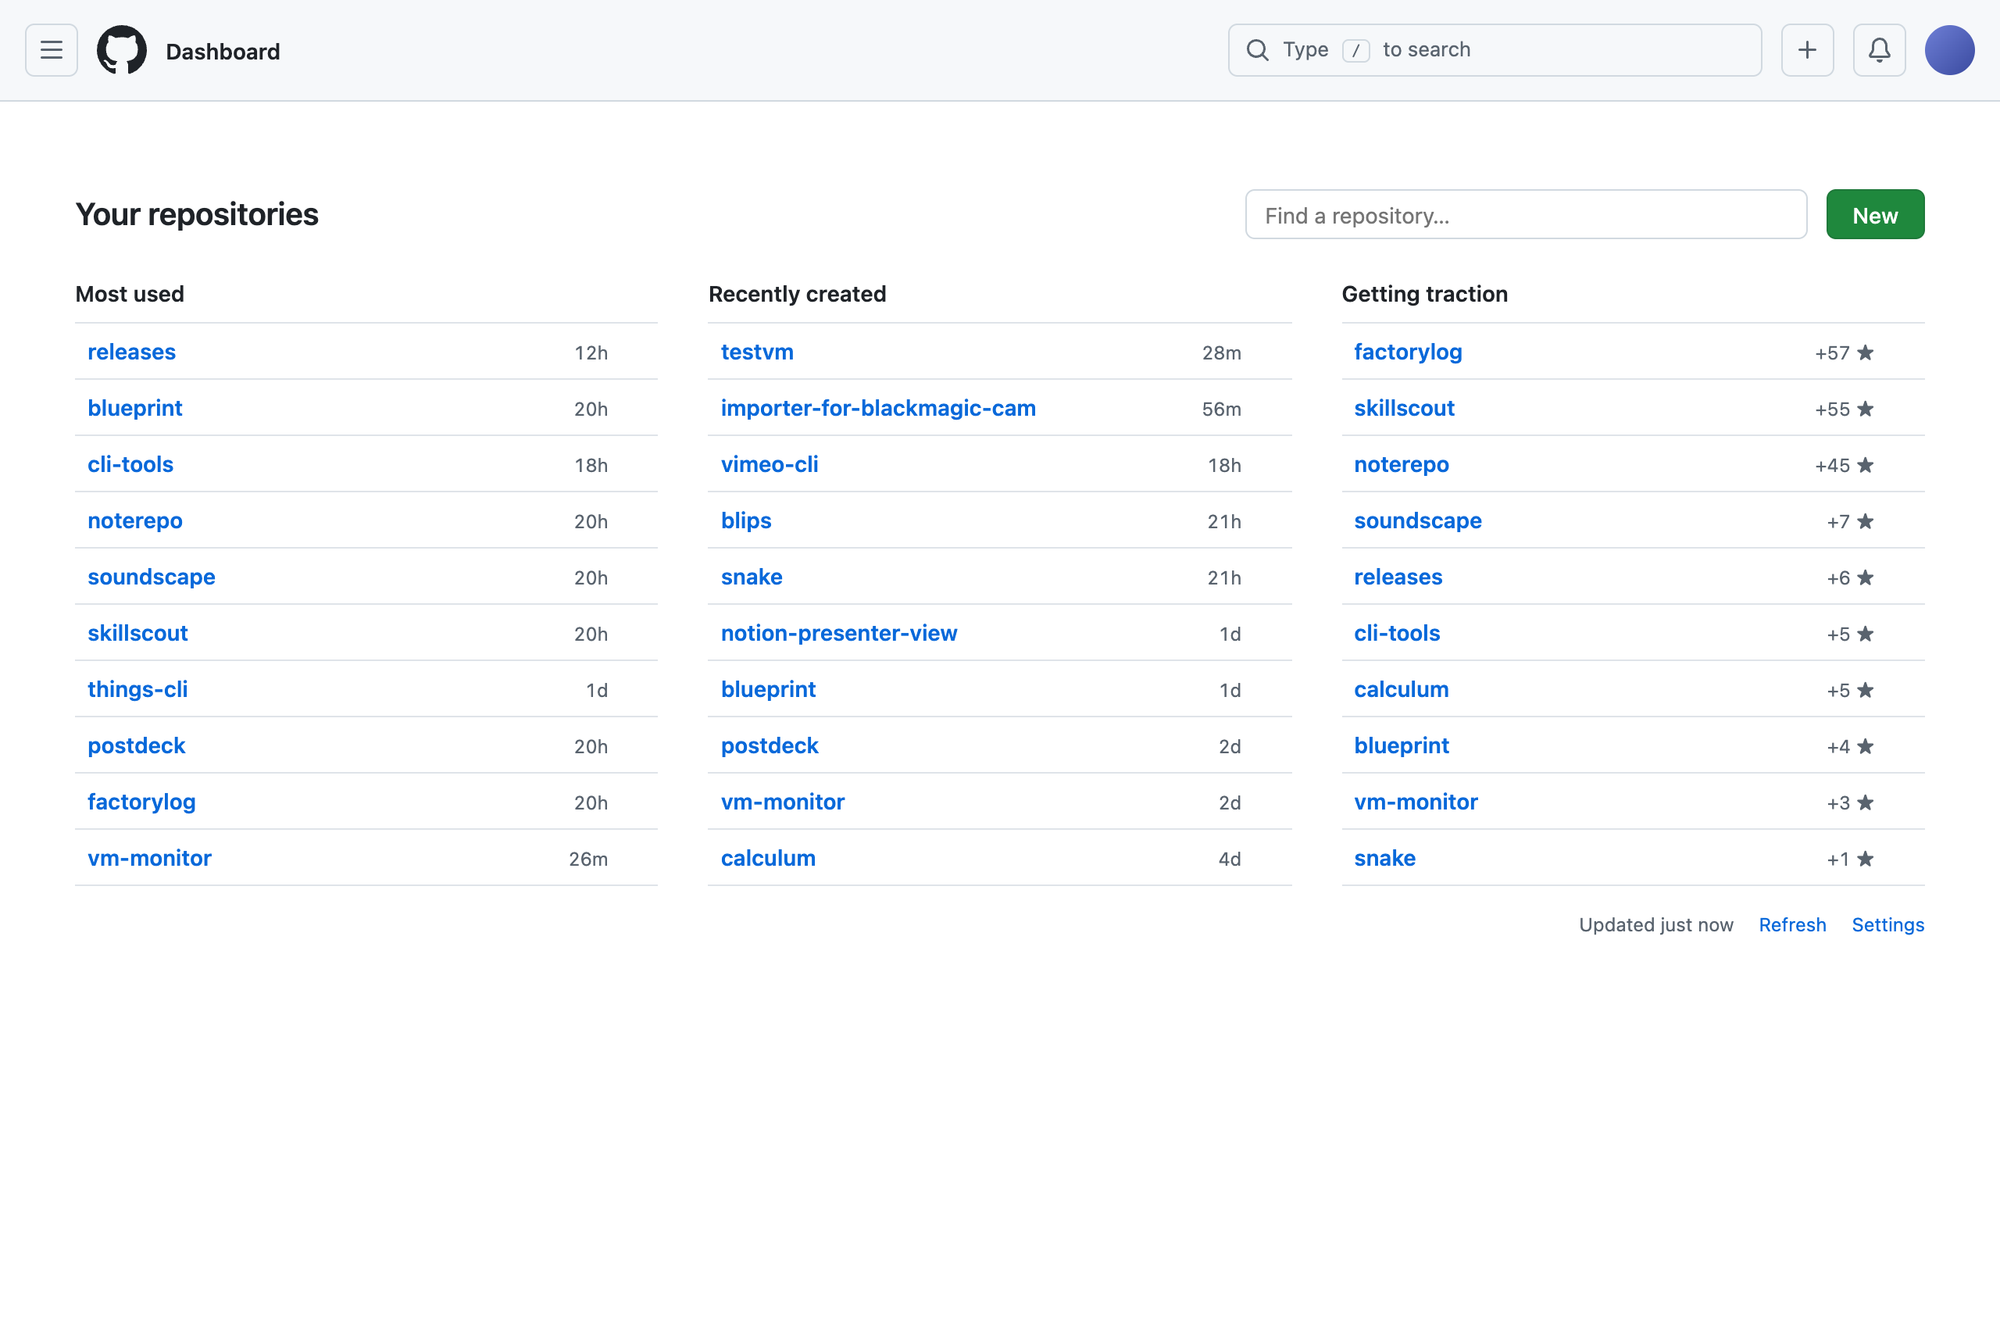The image size is (2000, 1344).
Task: Open importer-for-blackmagic-cam repository
Action: click(878, 408)
